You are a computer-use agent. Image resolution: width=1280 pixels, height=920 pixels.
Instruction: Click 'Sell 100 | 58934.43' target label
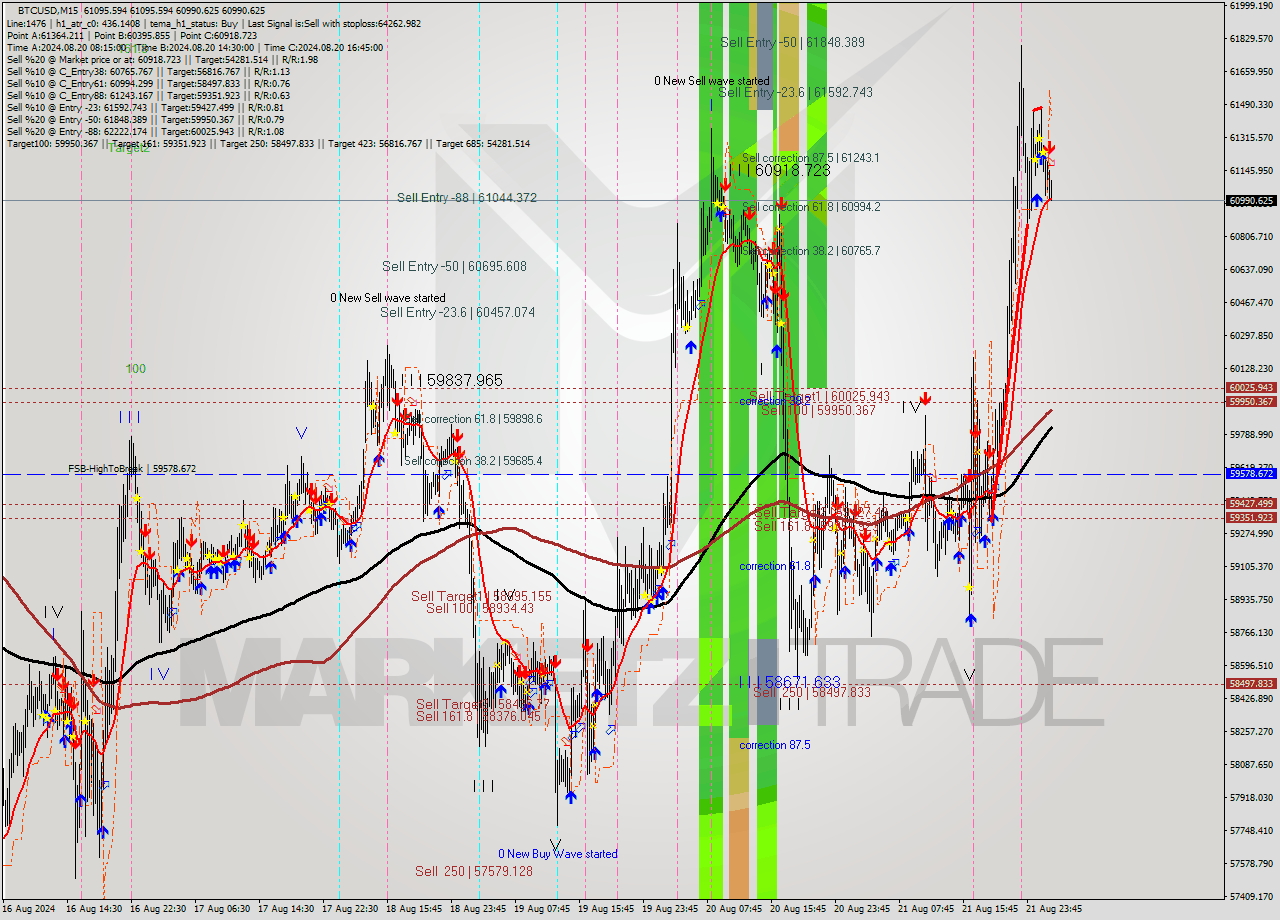[x=480, y=609]
